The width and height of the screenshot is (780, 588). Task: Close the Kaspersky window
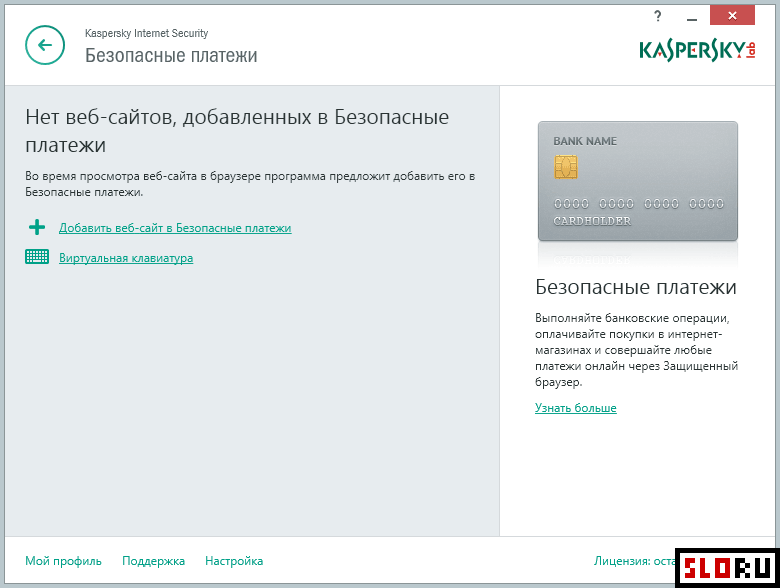click(732, 15)
